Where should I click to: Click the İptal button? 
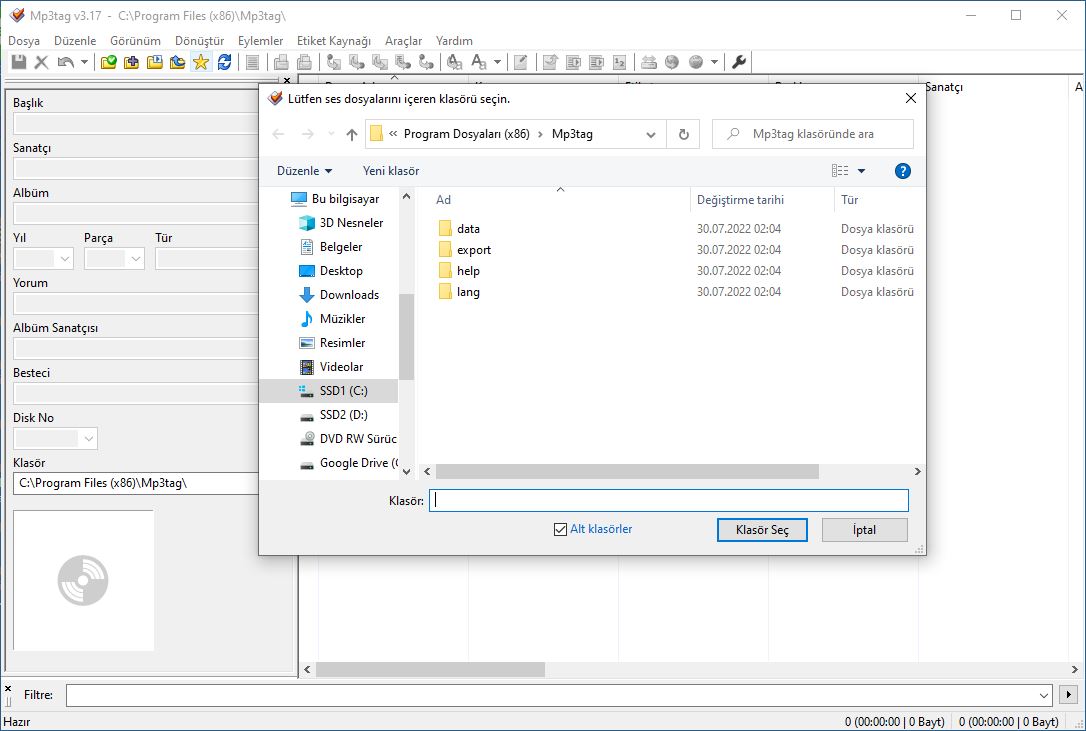tap(864, 530)
